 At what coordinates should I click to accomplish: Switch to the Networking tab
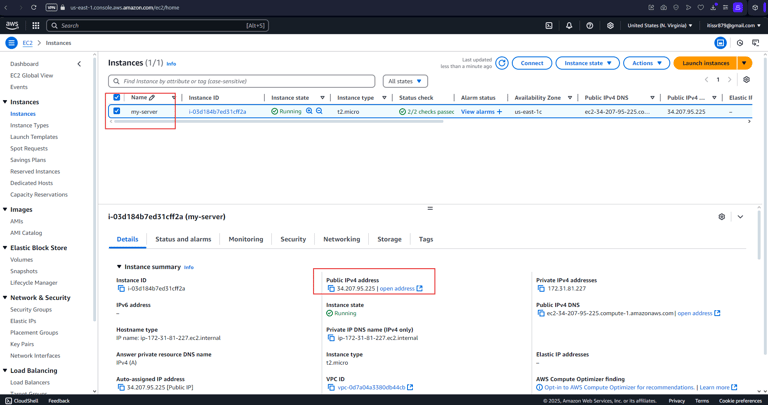pos(341,239)
